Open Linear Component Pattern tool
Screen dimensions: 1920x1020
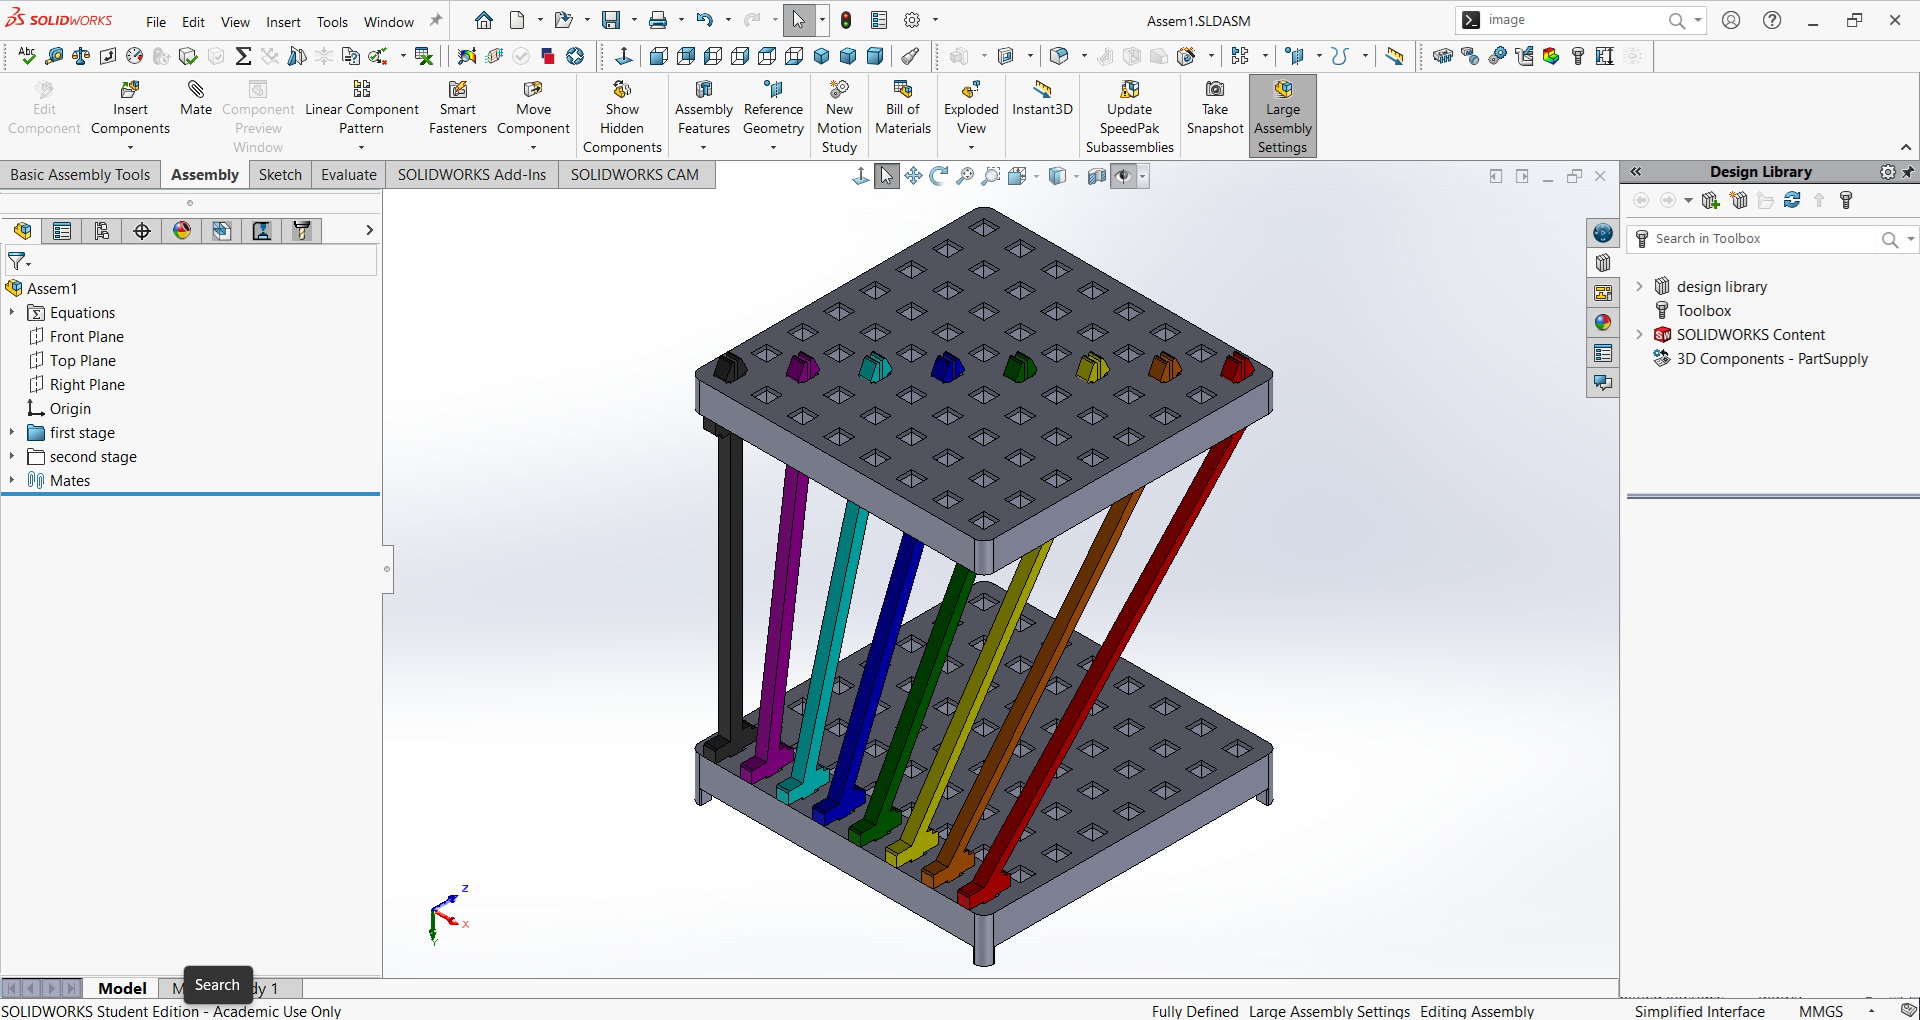361,91
